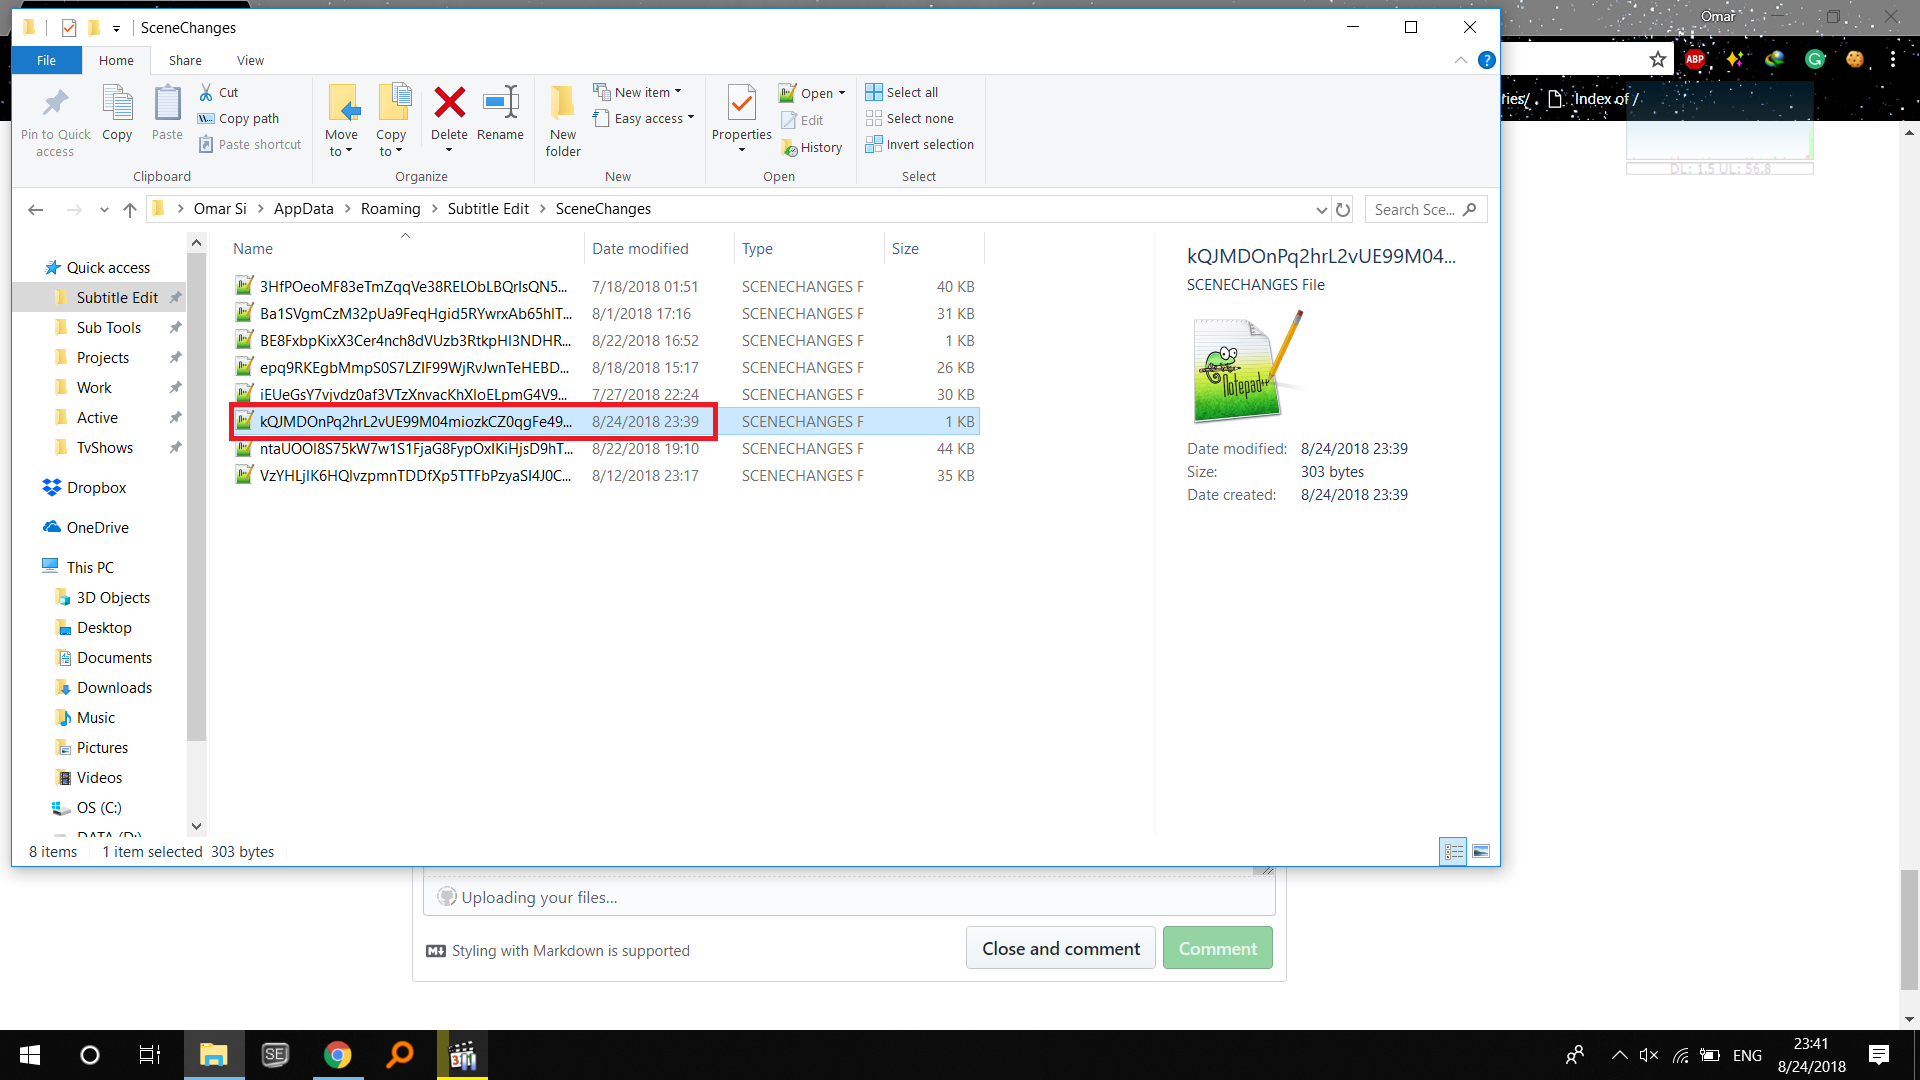Click the History icon in the Open group
The image size is (1920, 1080).
pyautogui.click(x=812, y=147)
